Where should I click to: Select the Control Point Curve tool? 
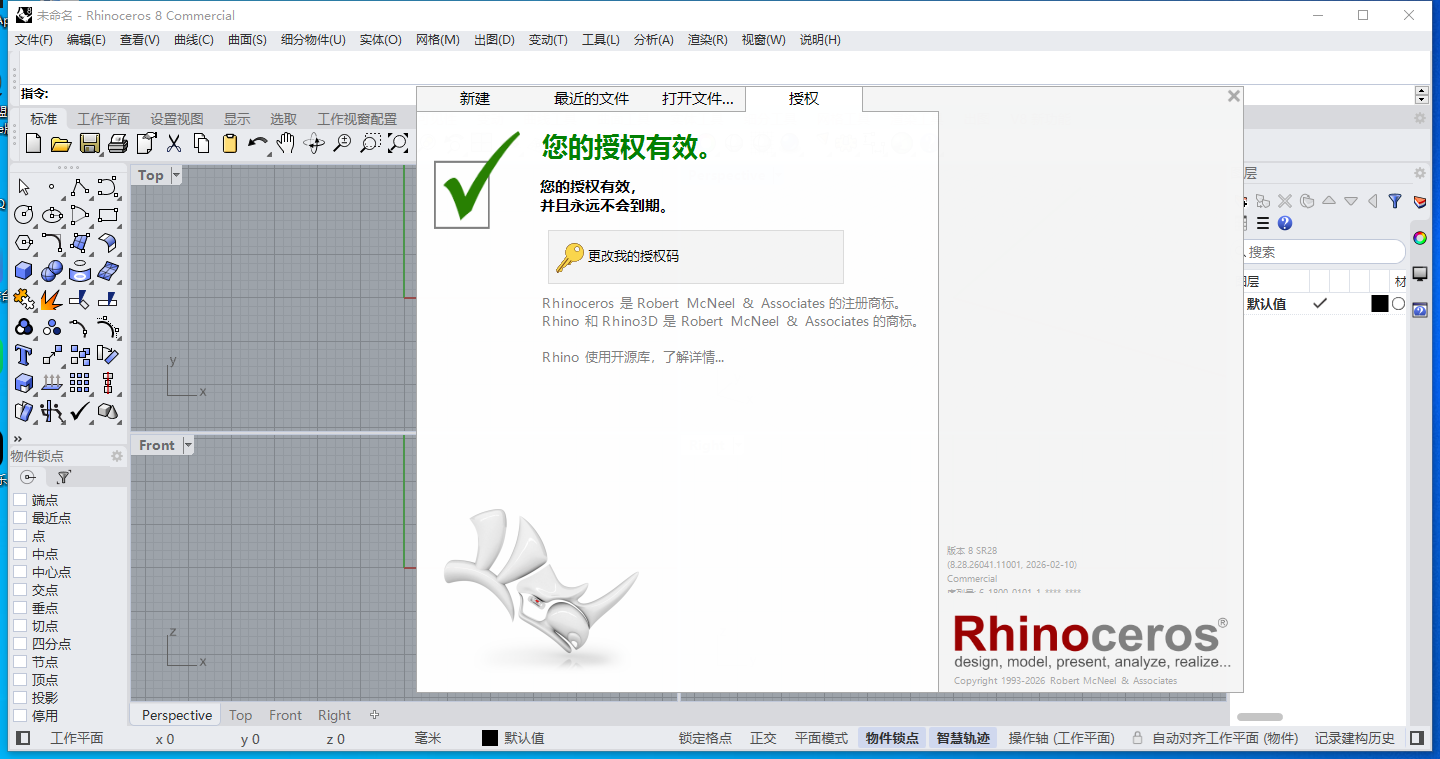pos(107,186)
